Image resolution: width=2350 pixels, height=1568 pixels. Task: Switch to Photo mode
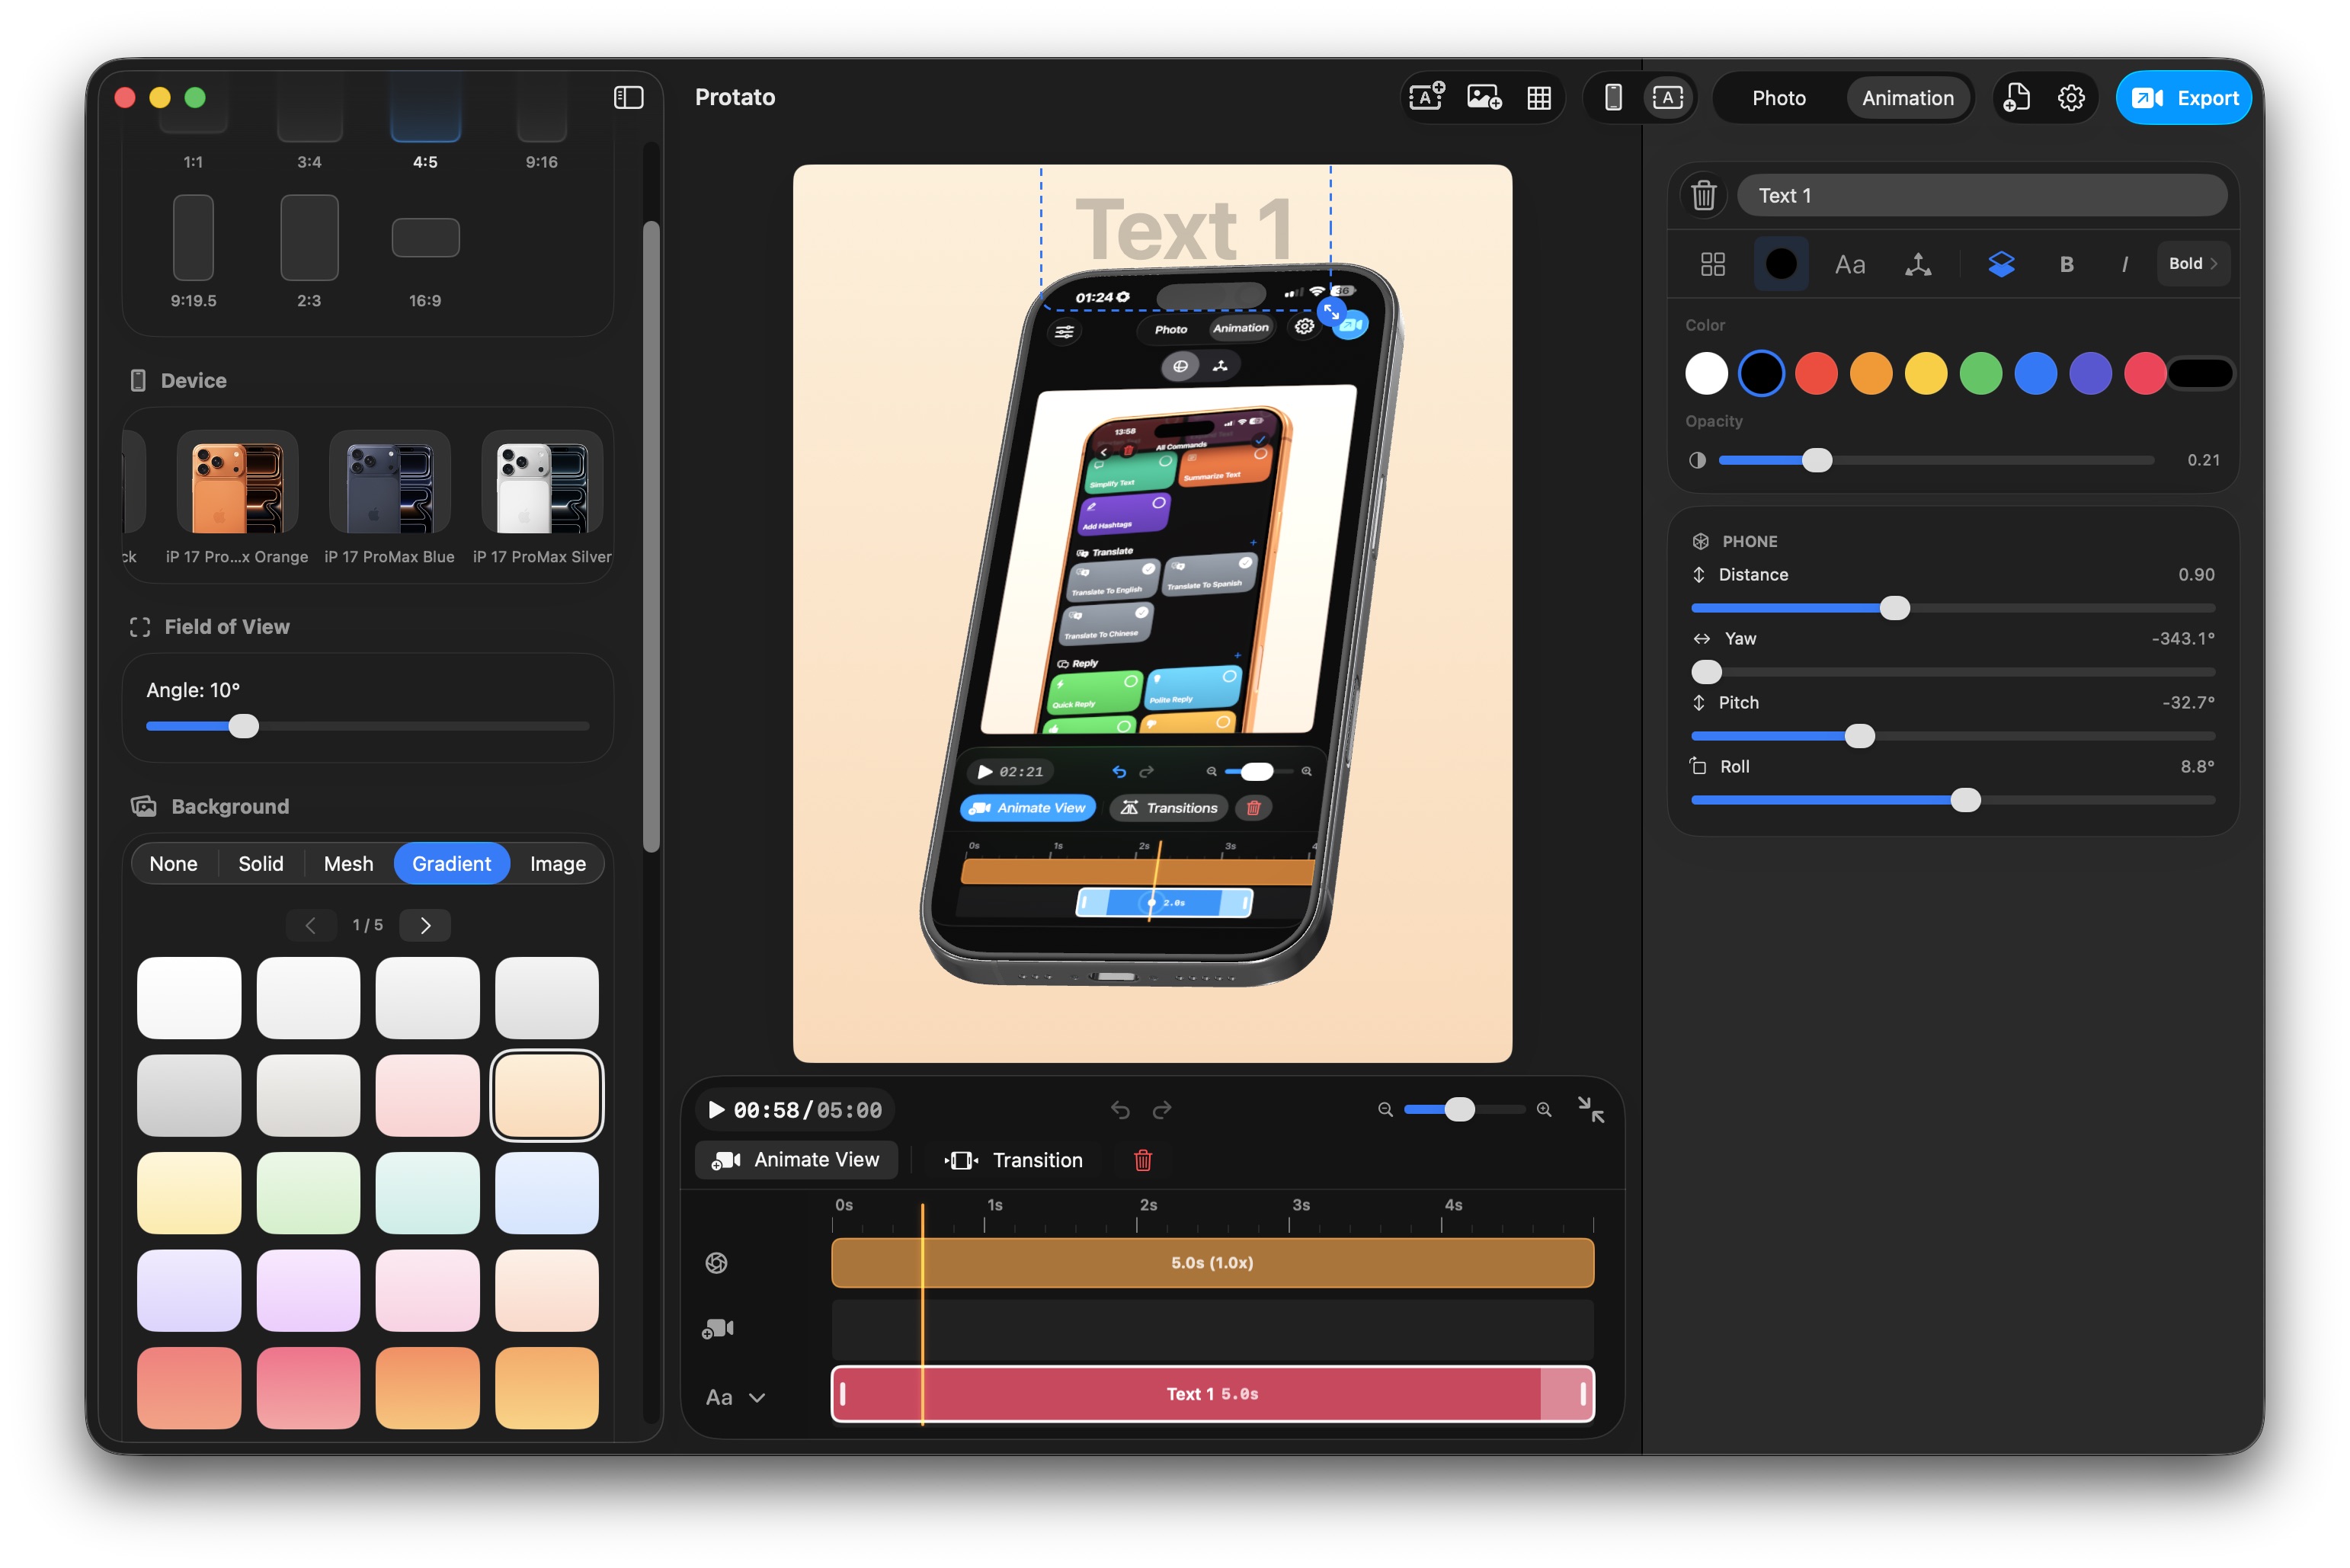click(x=1779, y=97)
